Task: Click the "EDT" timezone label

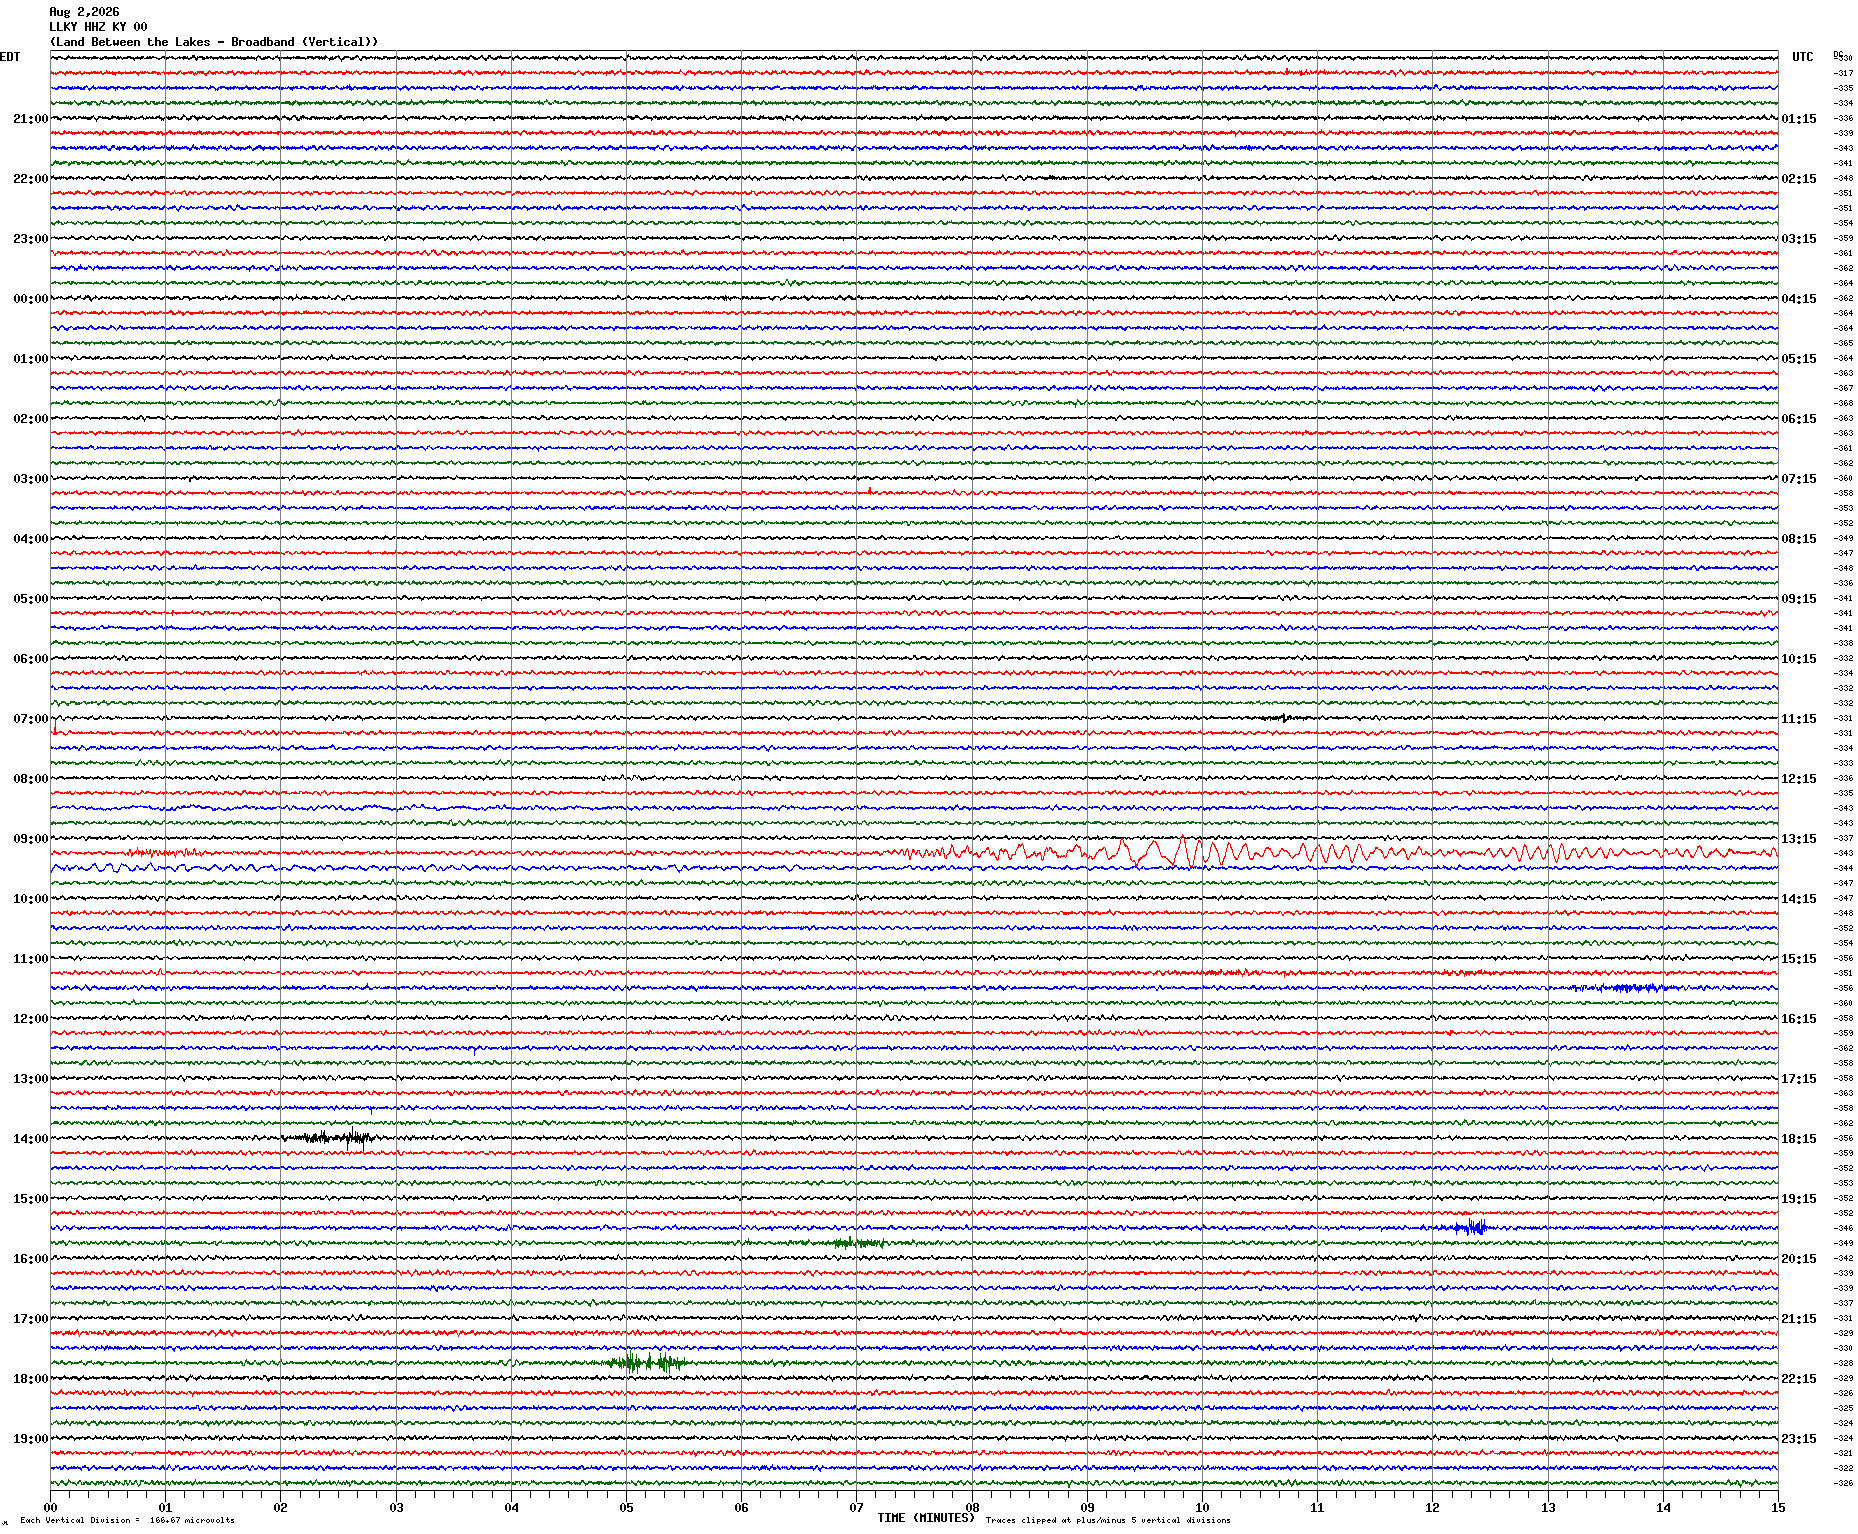Action: 10,57
